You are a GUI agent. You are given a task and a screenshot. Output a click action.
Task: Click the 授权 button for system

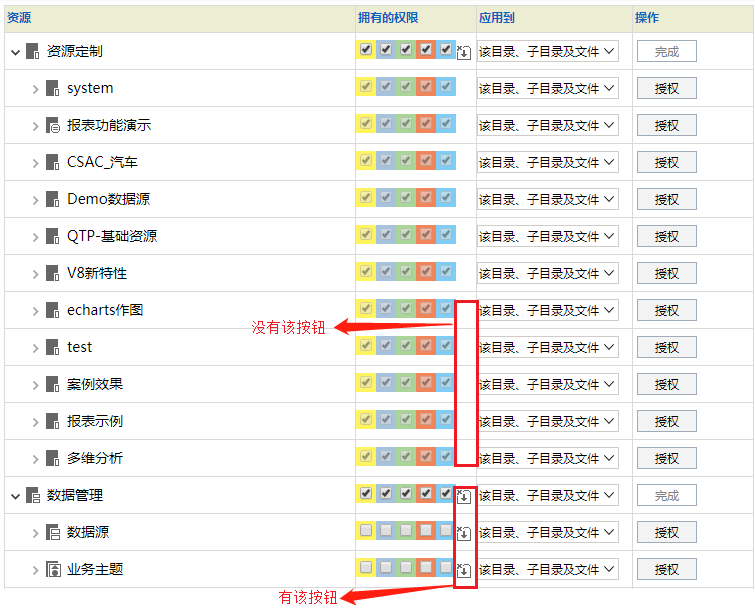coord(666,88)
